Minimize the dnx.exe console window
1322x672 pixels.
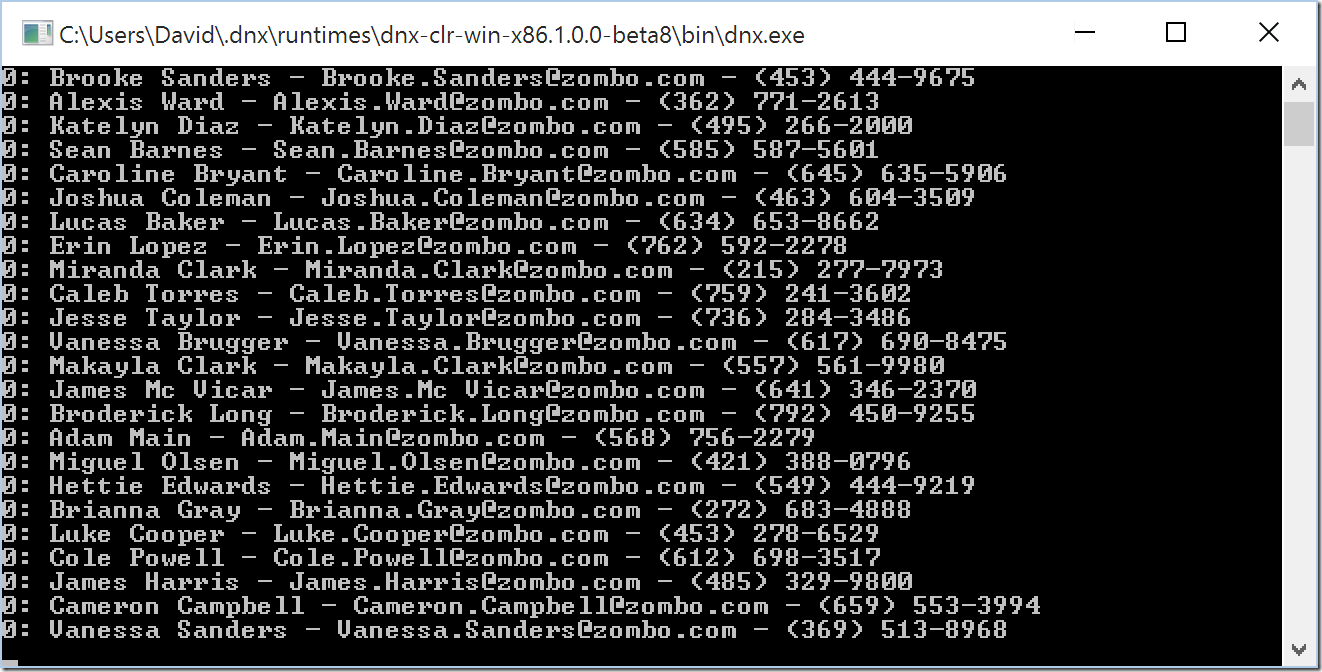(1085, 33)
